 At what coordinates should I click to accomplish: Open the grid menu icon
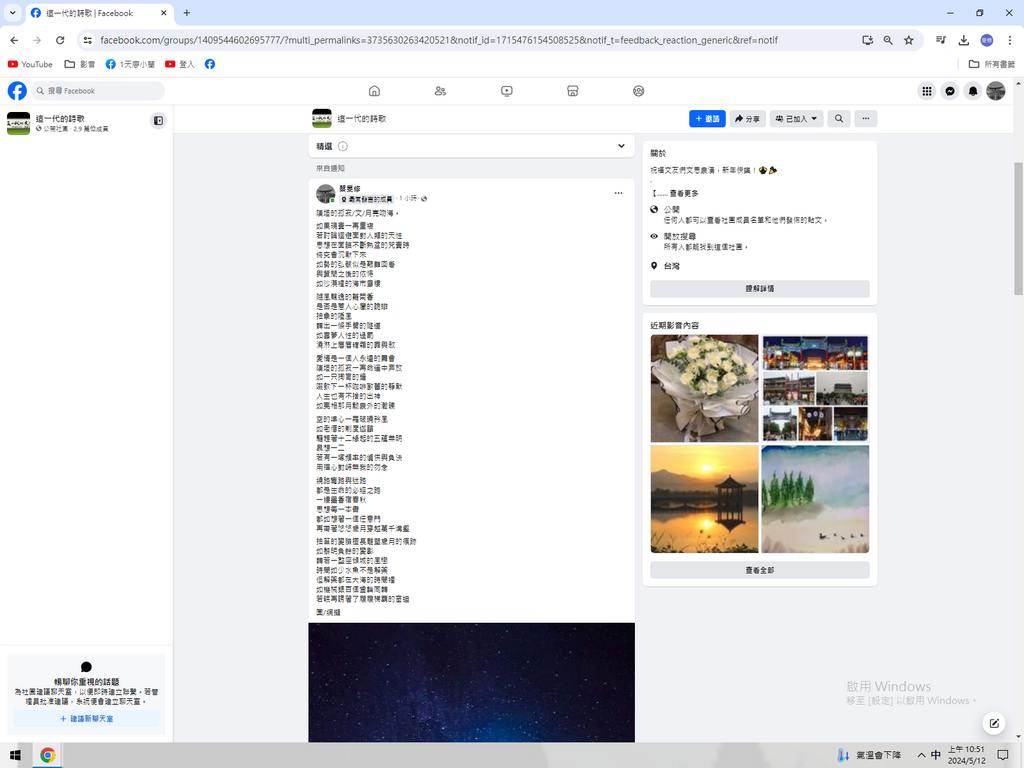pyautogui.click(x=927, y=91)
